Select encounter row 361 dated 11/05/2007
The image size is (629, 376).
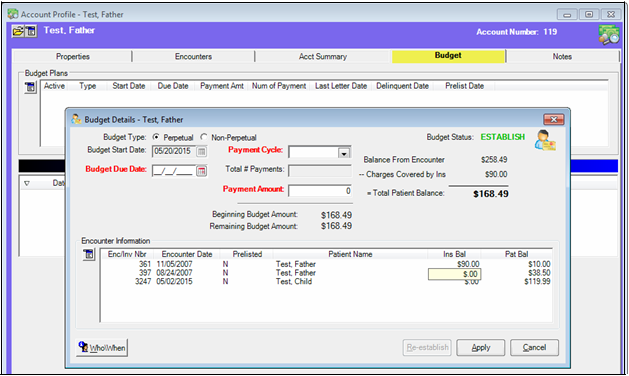(326, 264)
